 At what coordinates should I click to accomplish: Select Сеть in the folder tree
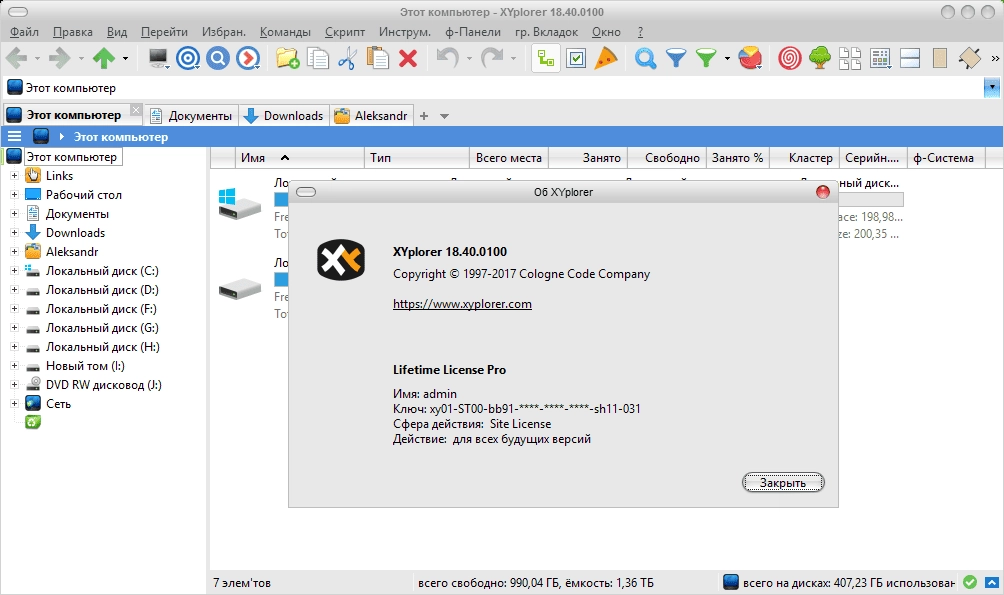pos(58,403)
